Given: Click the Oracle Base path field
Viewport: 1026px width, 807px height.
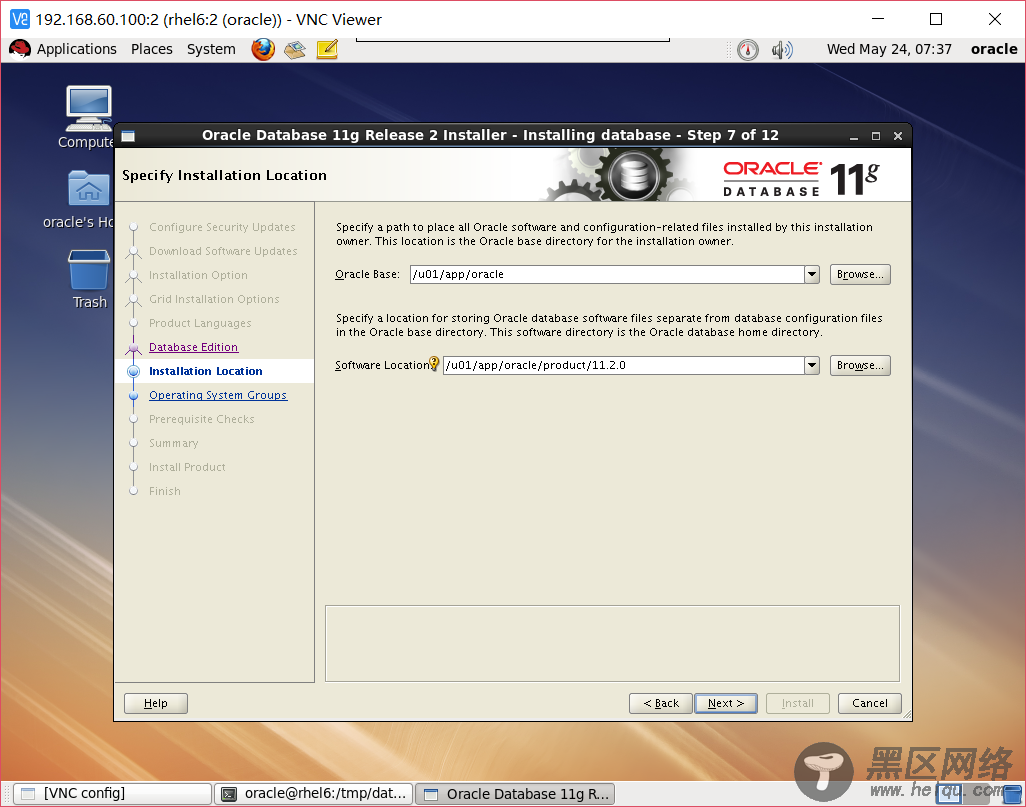Looking at the screenshot, I should tap(607, 274).
